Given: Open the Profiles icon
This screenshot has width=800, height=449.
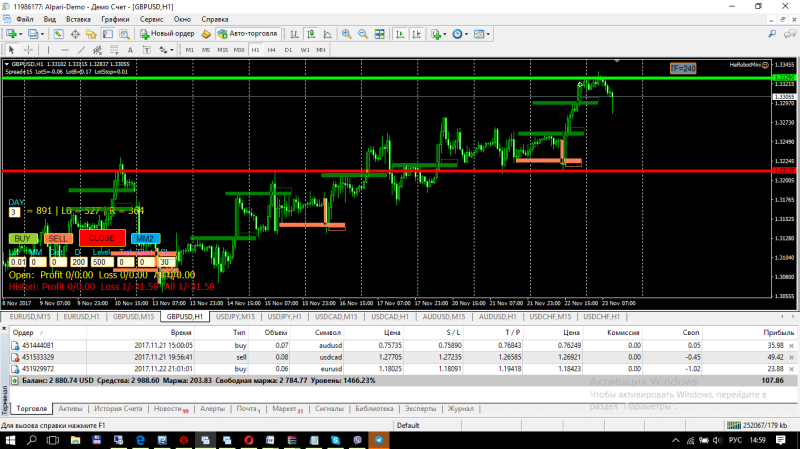Looking at the screenshot, I should [33, 34].
